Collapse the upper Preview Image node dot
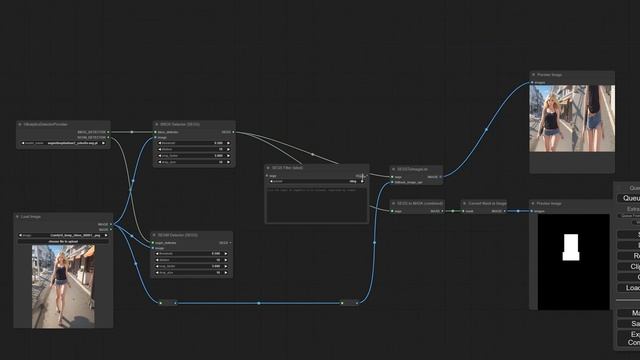640x360 pixels. pyautogui.click(x=533, y=75)
